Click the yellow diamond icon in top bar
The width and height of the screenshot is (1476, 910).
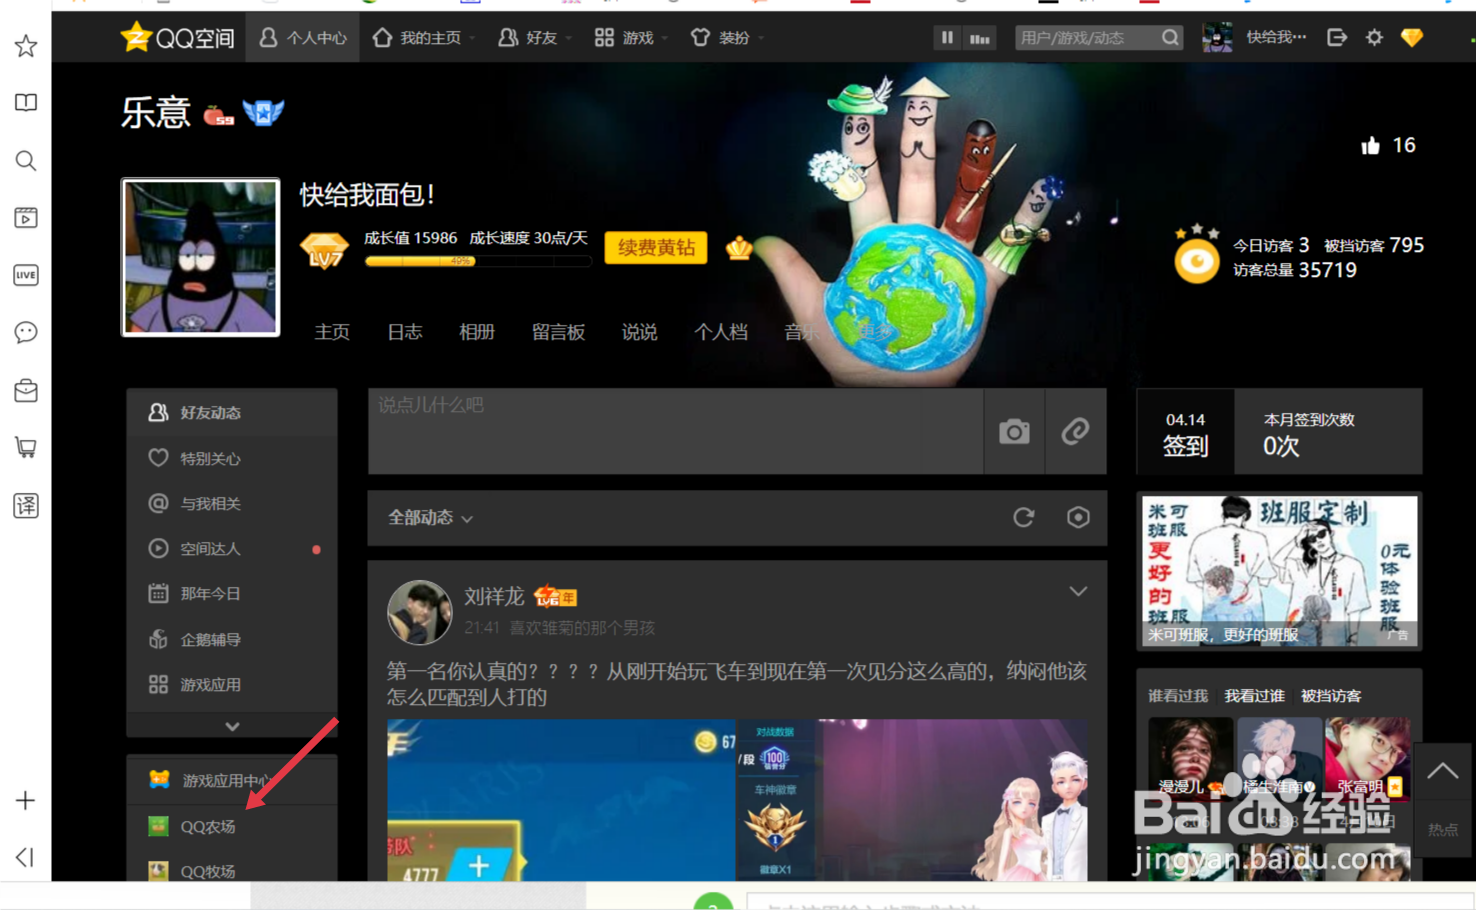click(1412, 38)
